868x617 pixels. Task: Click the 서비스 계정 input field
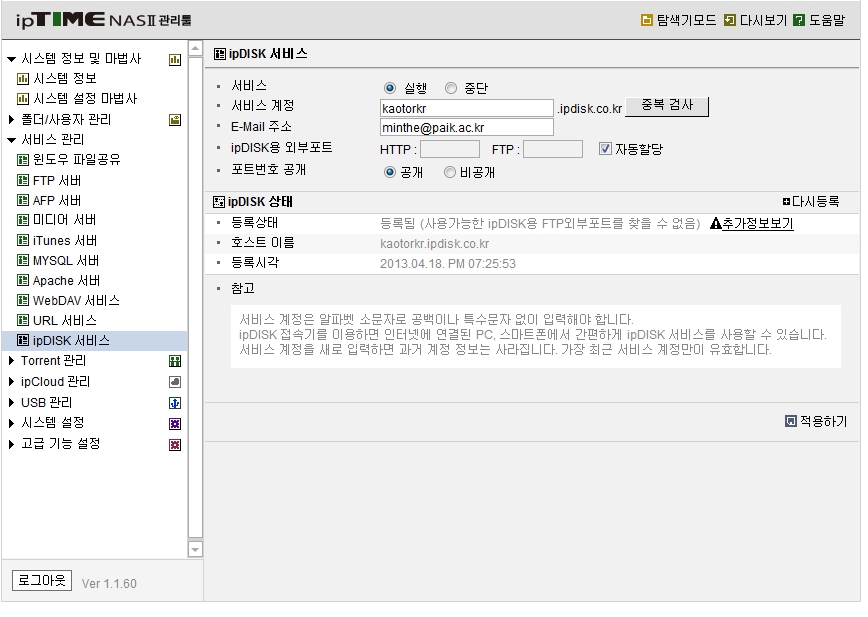coord(467,108)
